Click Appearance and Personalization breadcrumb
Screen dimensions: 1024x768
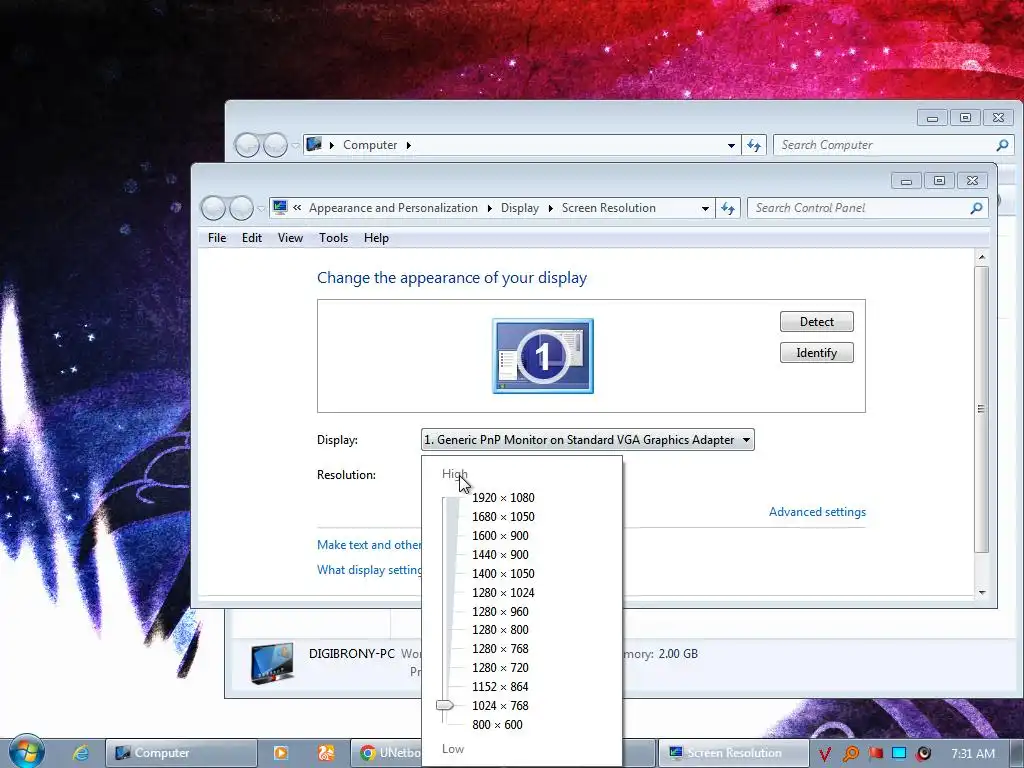[393, 208]
